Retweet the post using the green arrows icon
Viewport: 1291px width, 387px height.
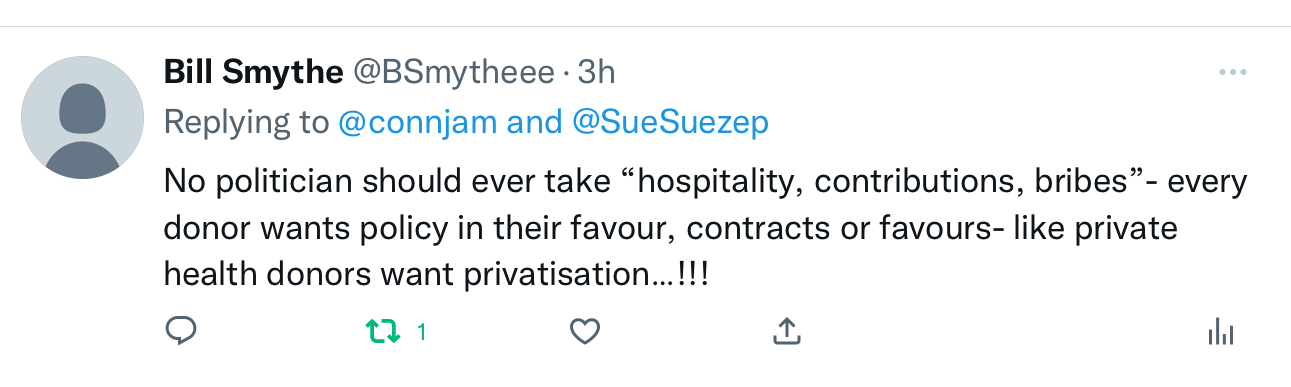click(x=380, y=331)
